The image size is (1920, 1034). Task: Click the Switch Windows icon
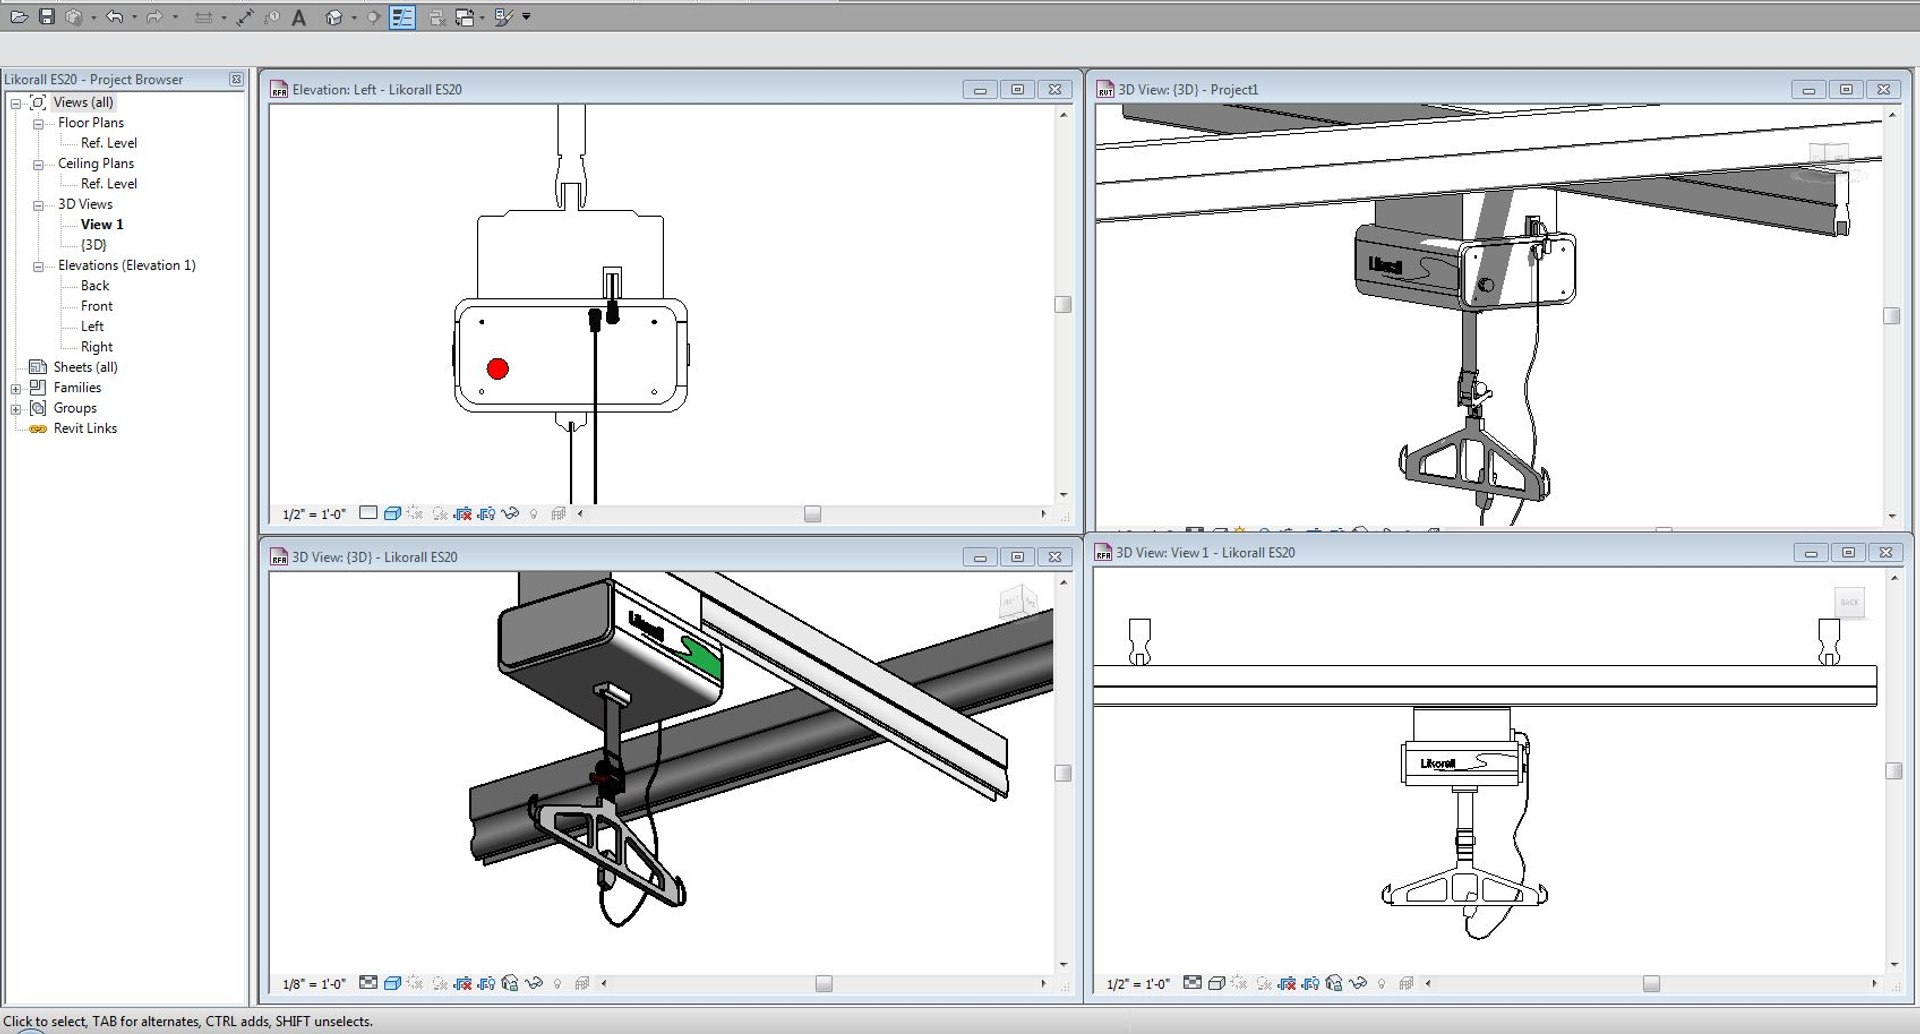point(465,18)
